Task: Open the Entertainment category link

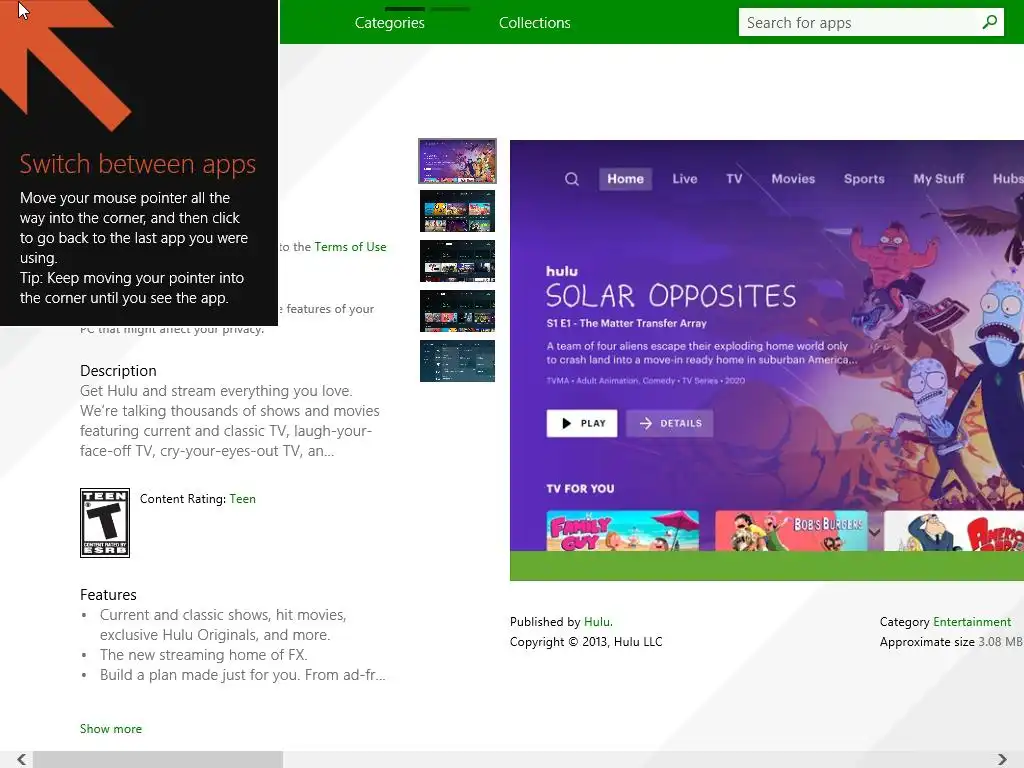Action: coord(972,622)
